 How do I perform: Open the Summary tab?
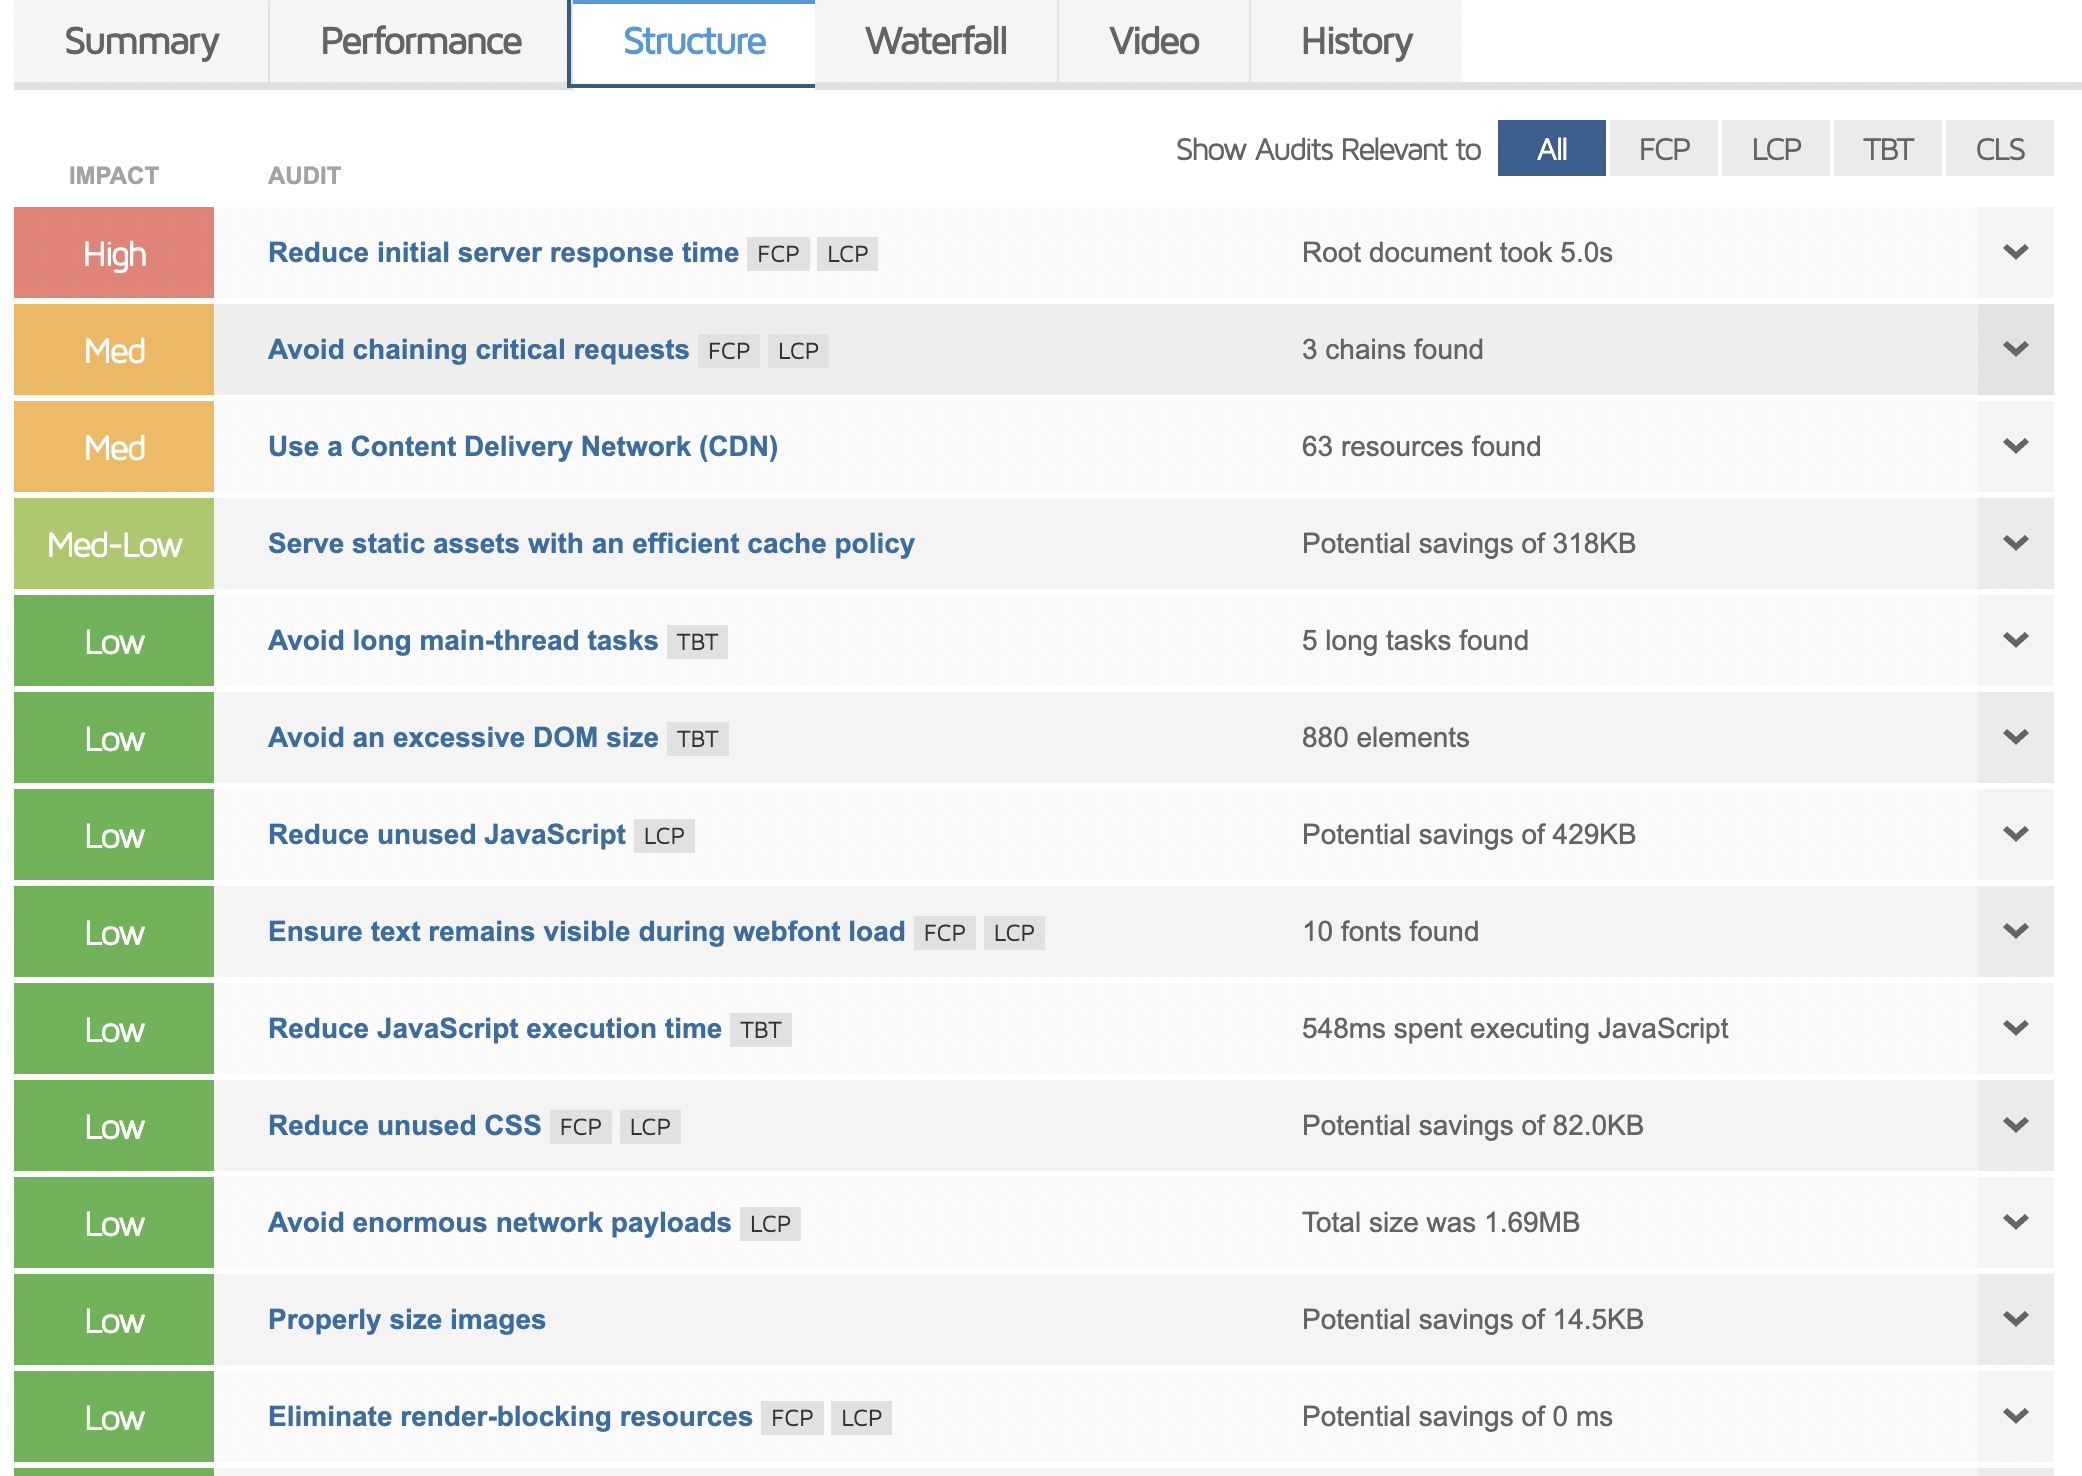141,42
